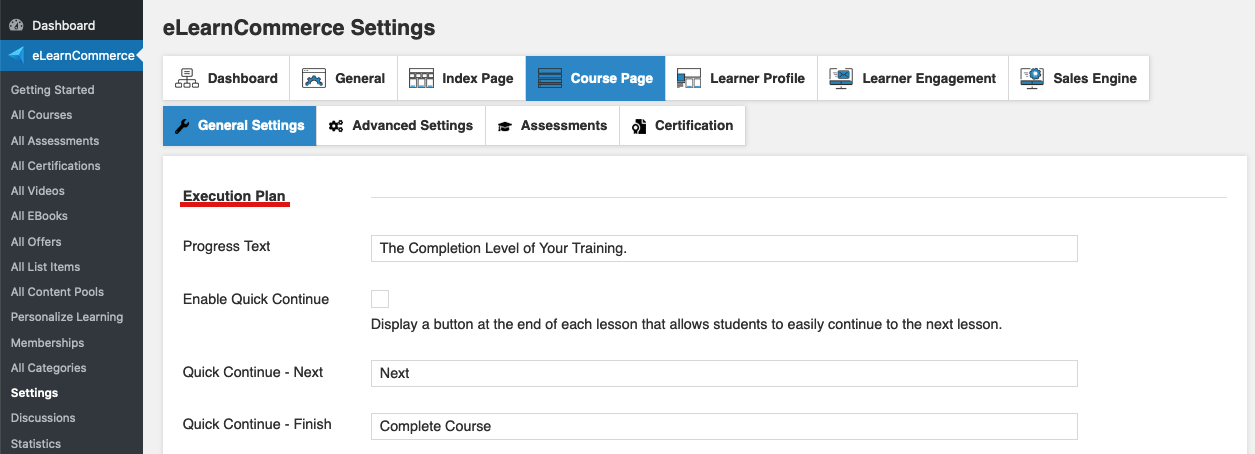Viewport: 1255px width, 454px height.
Task: Switch to the Course Page tab
Action: point(595,78)
